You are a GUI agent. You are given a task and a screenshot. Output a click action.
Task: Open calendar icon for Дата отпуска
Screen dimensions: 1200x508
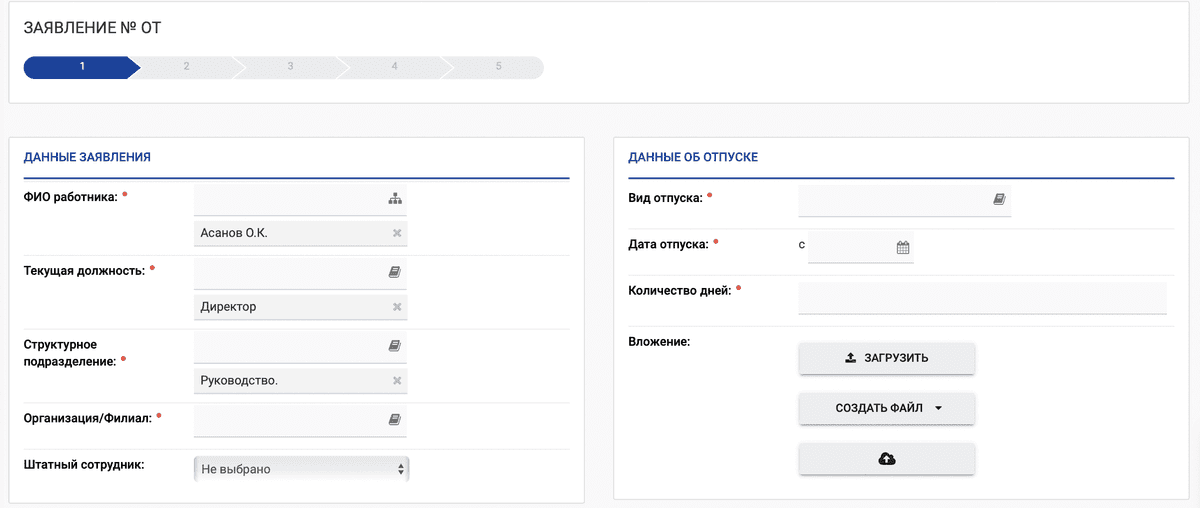pos(902,248)
